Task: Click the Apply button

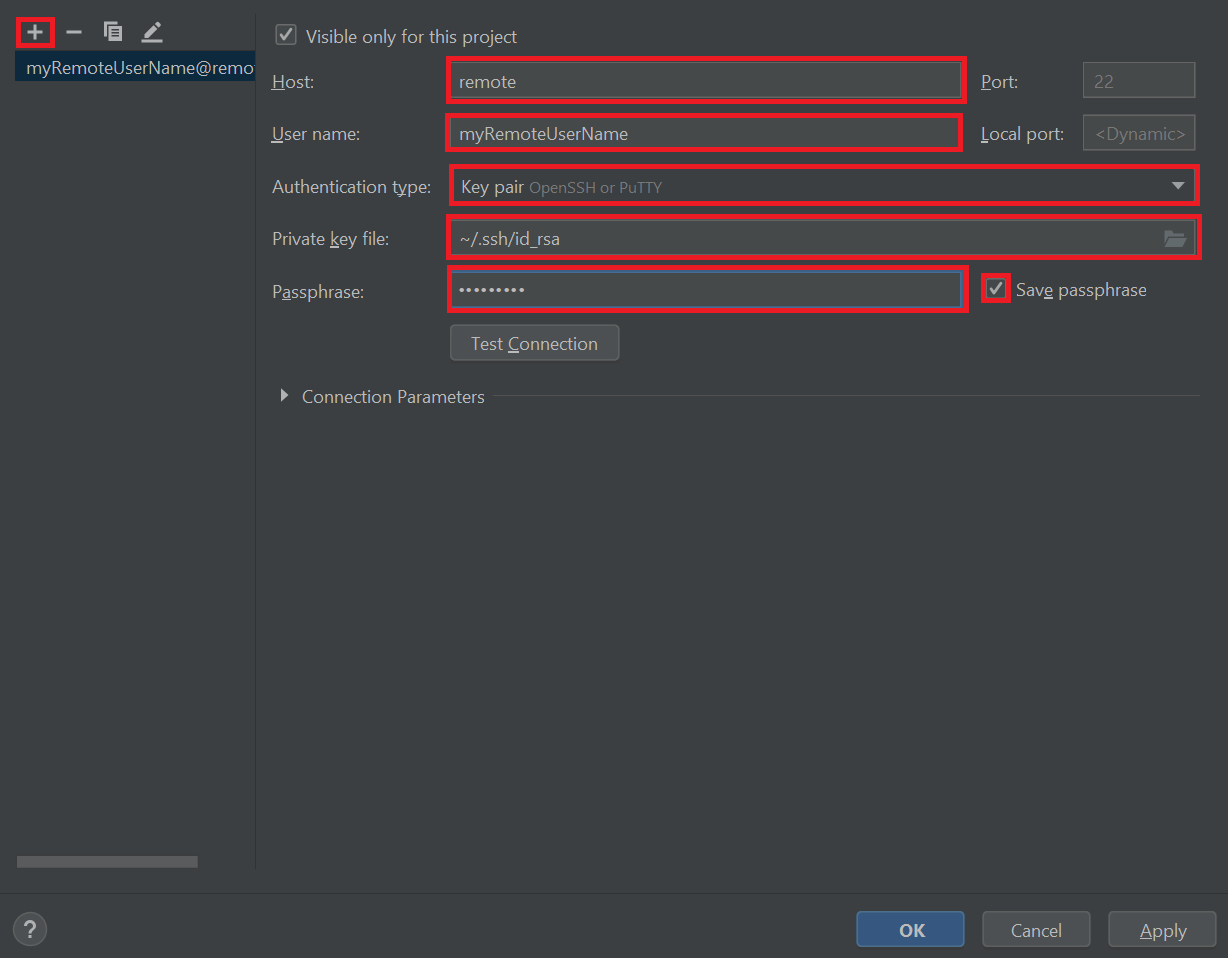Action: coord(1162,929)
